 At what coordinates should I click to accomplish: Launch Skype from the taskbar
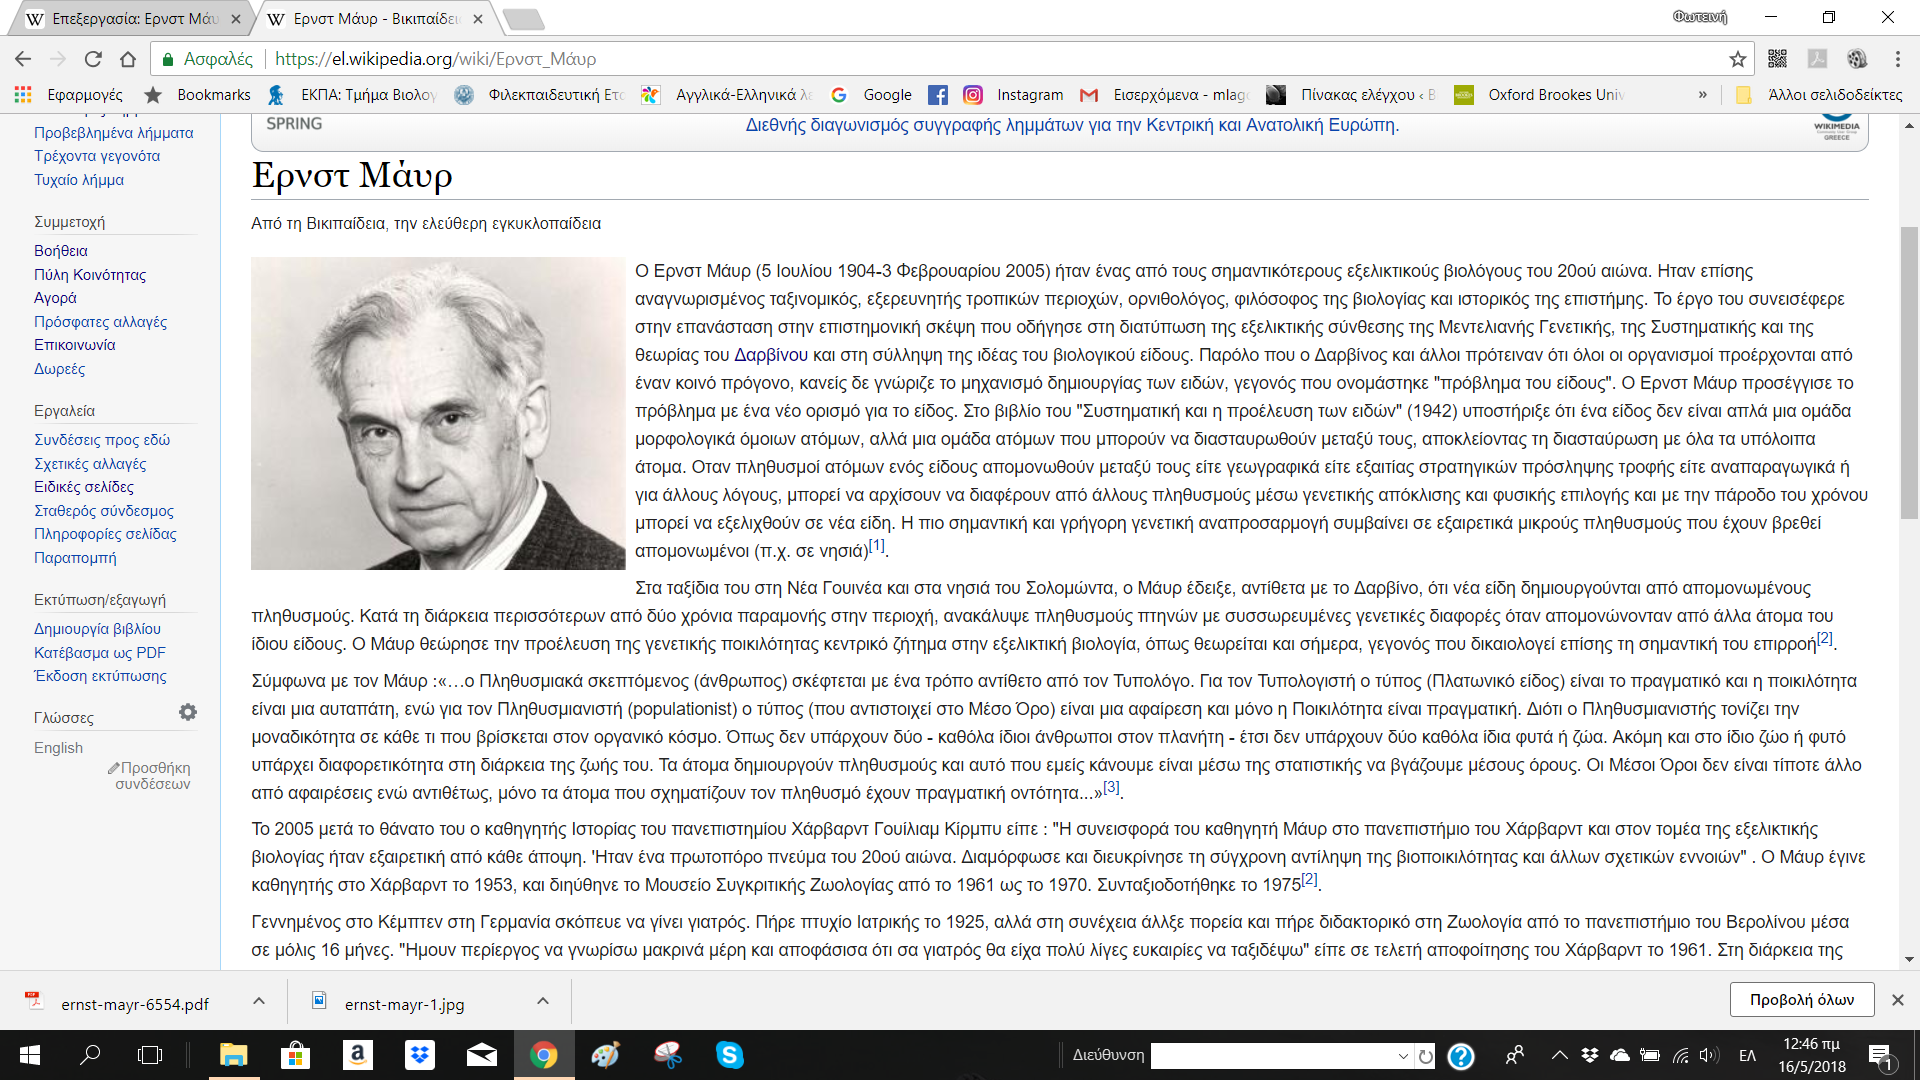click(x=729, y=1055)
